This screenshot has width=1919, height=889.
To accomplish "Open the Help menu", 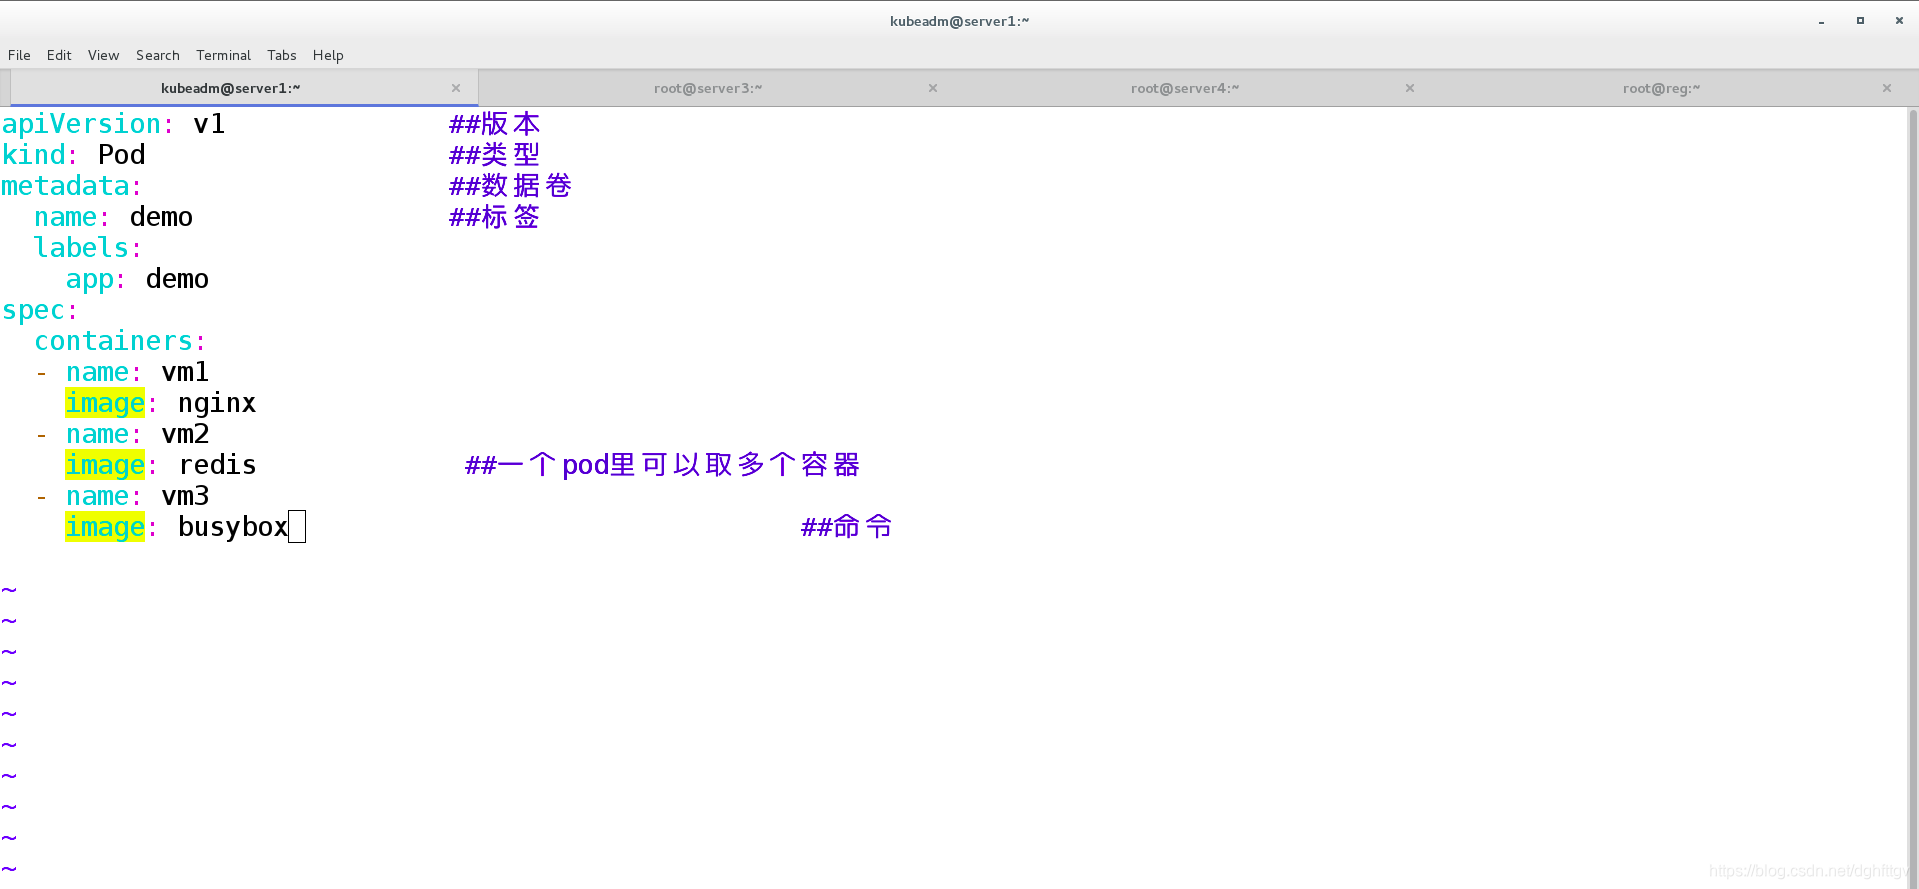I will click(328, 55).
